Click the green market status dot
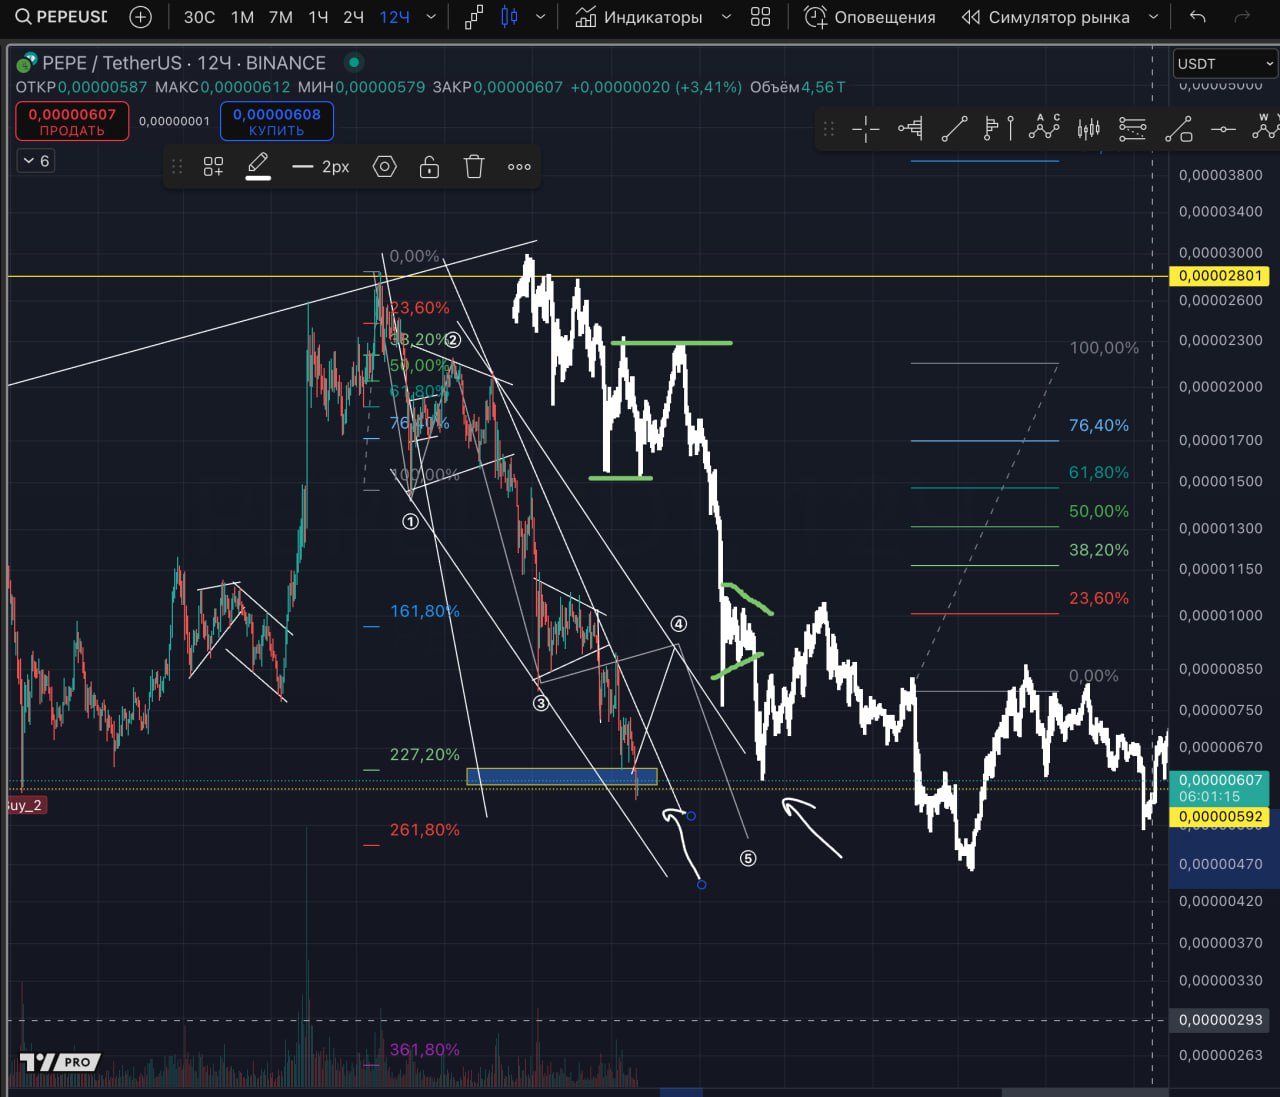The width and height of the screenshot is (1280, 1097). tap(353, 62)
